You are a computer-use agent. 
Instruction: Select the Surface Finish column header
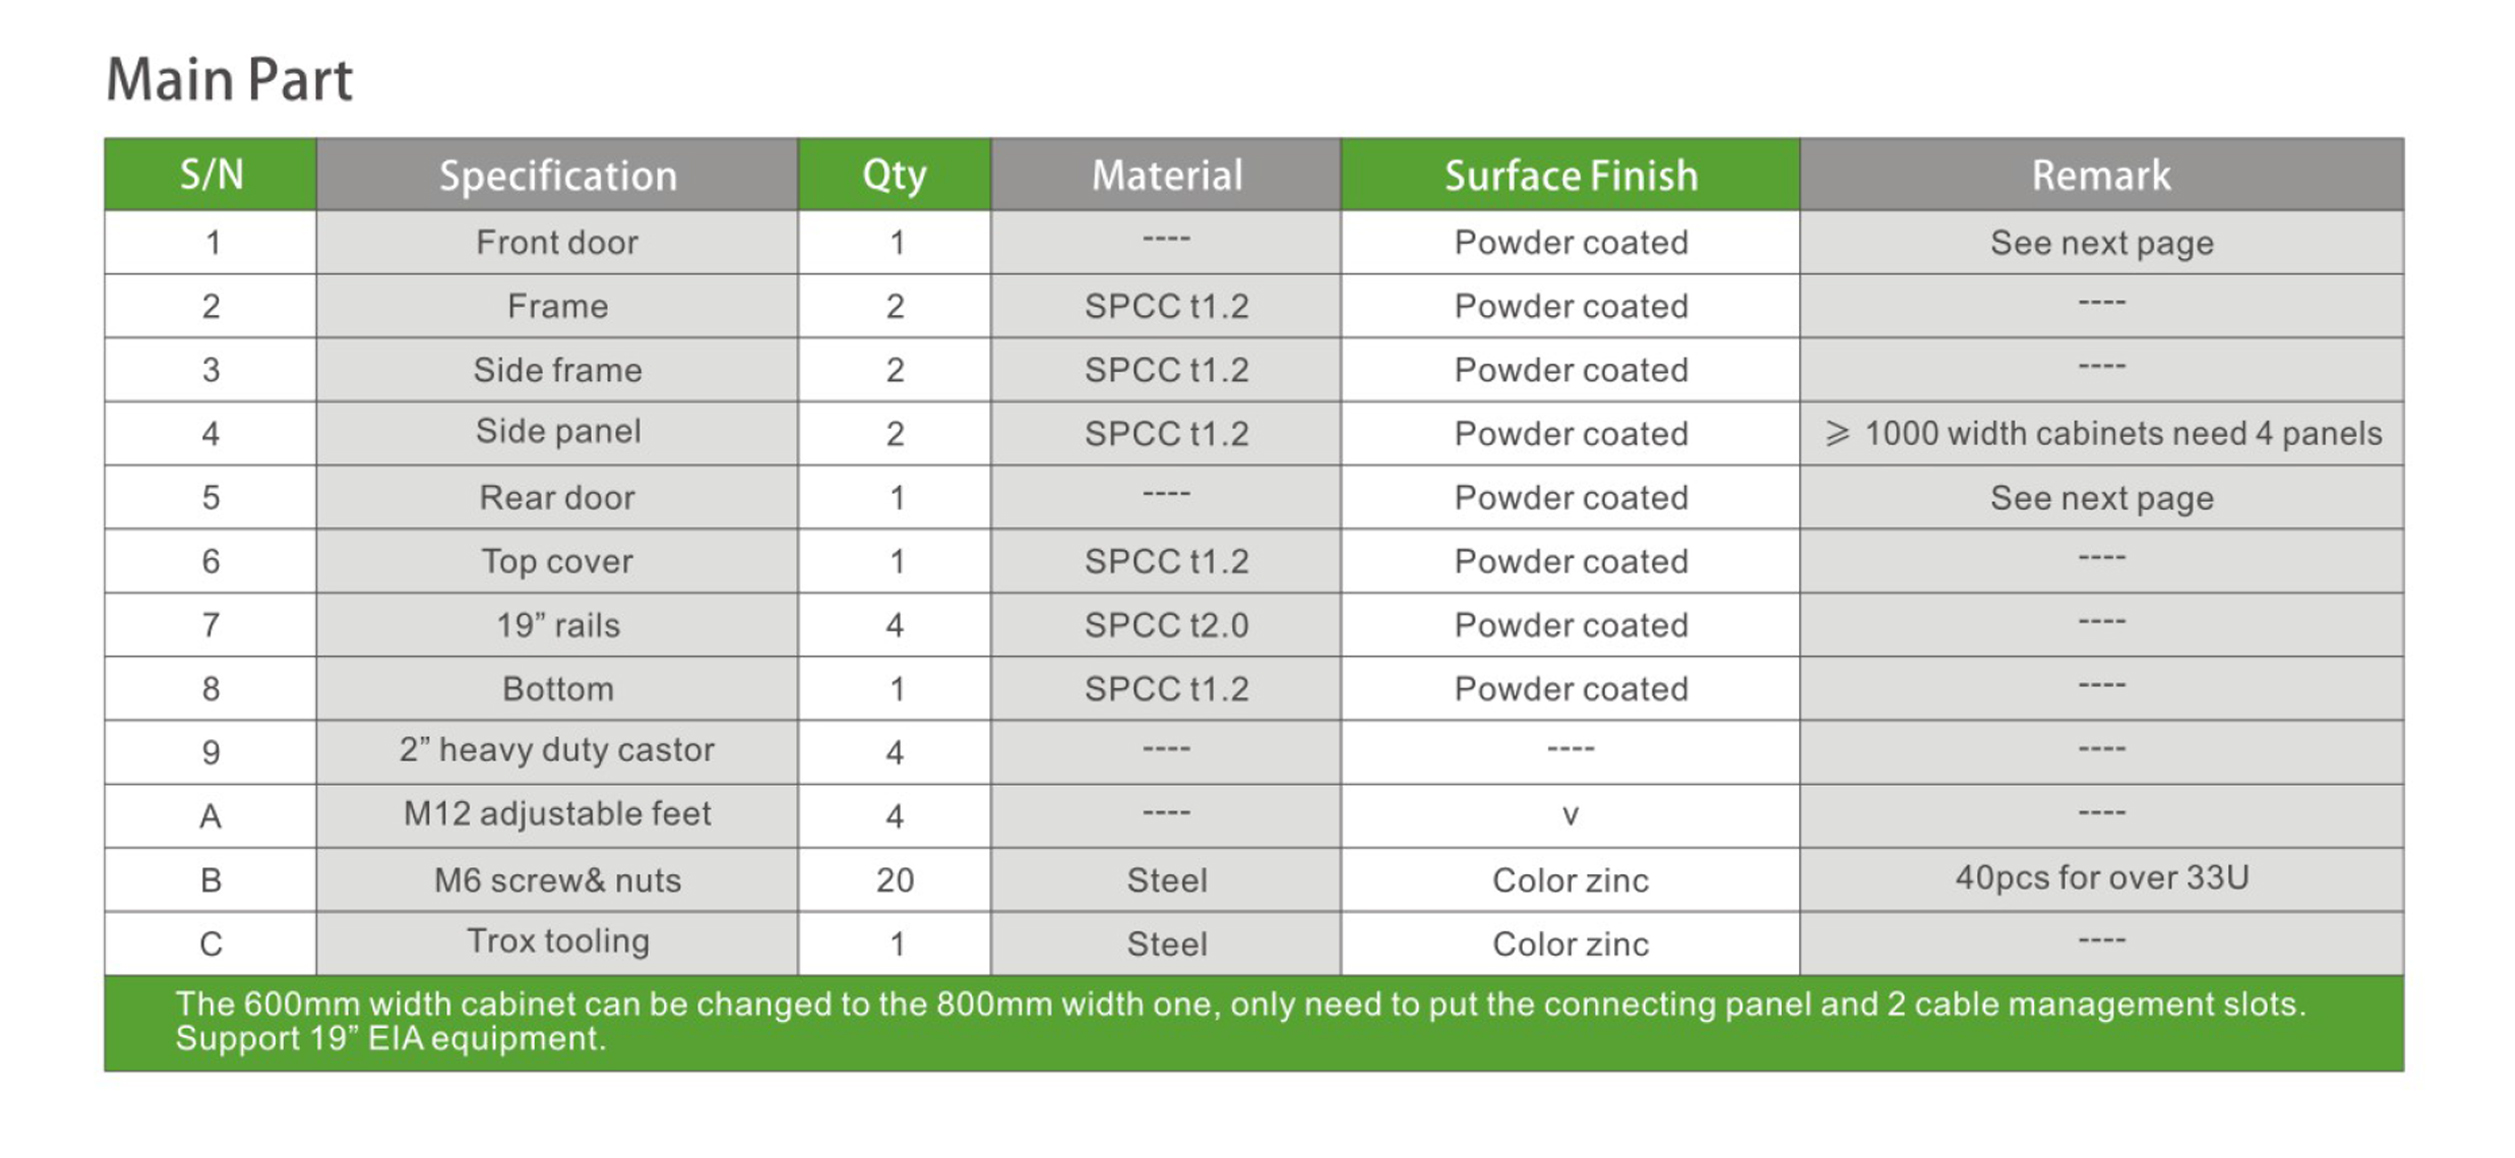click(1570, 176)
